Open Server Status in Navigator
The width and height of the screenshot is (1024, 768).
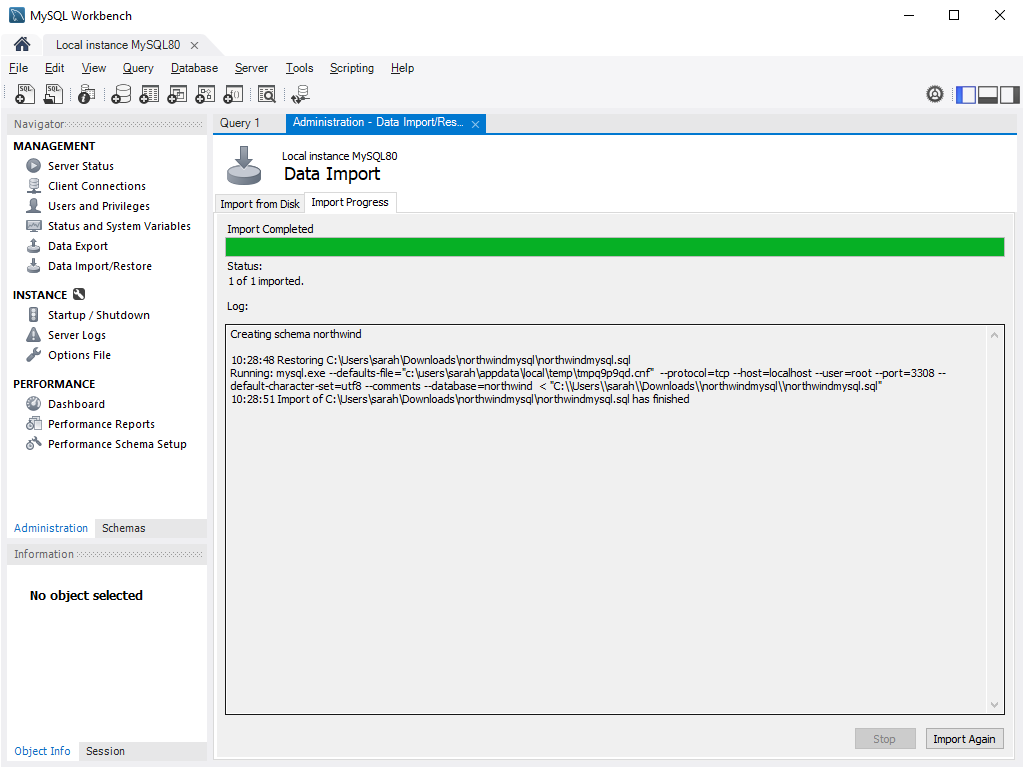(80, 166)
